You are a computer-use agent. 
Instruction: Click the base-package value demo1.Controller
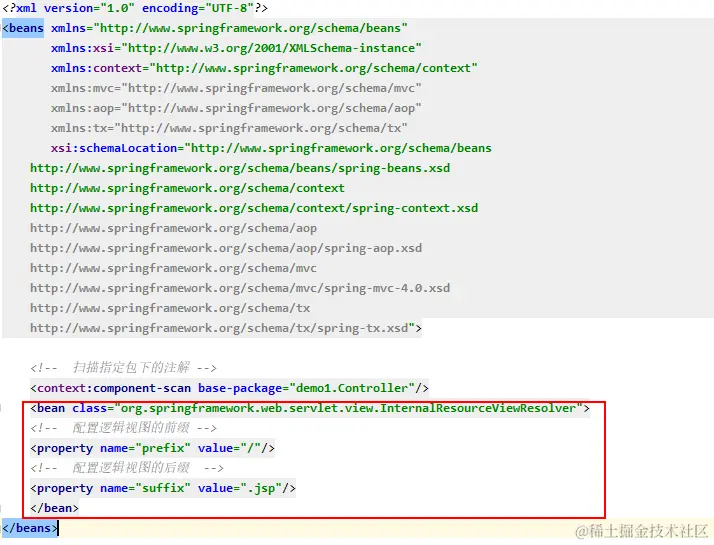[x=352, y=388]
